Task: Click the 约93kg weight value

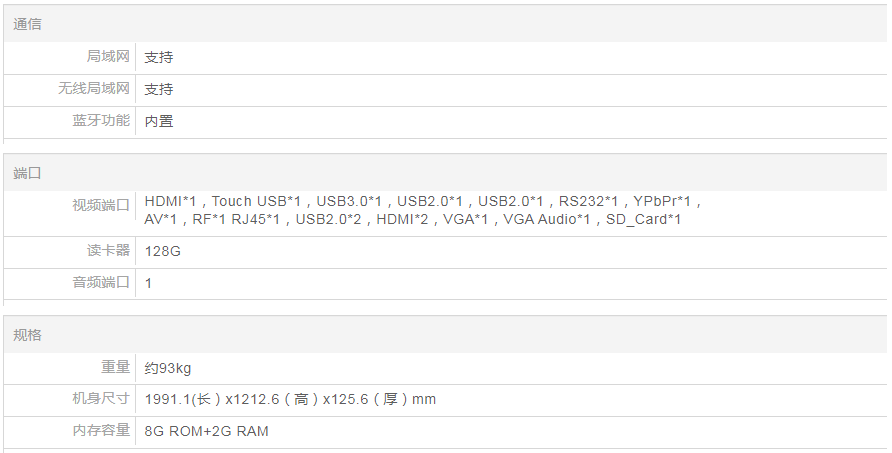Action: tap(168, 368)
